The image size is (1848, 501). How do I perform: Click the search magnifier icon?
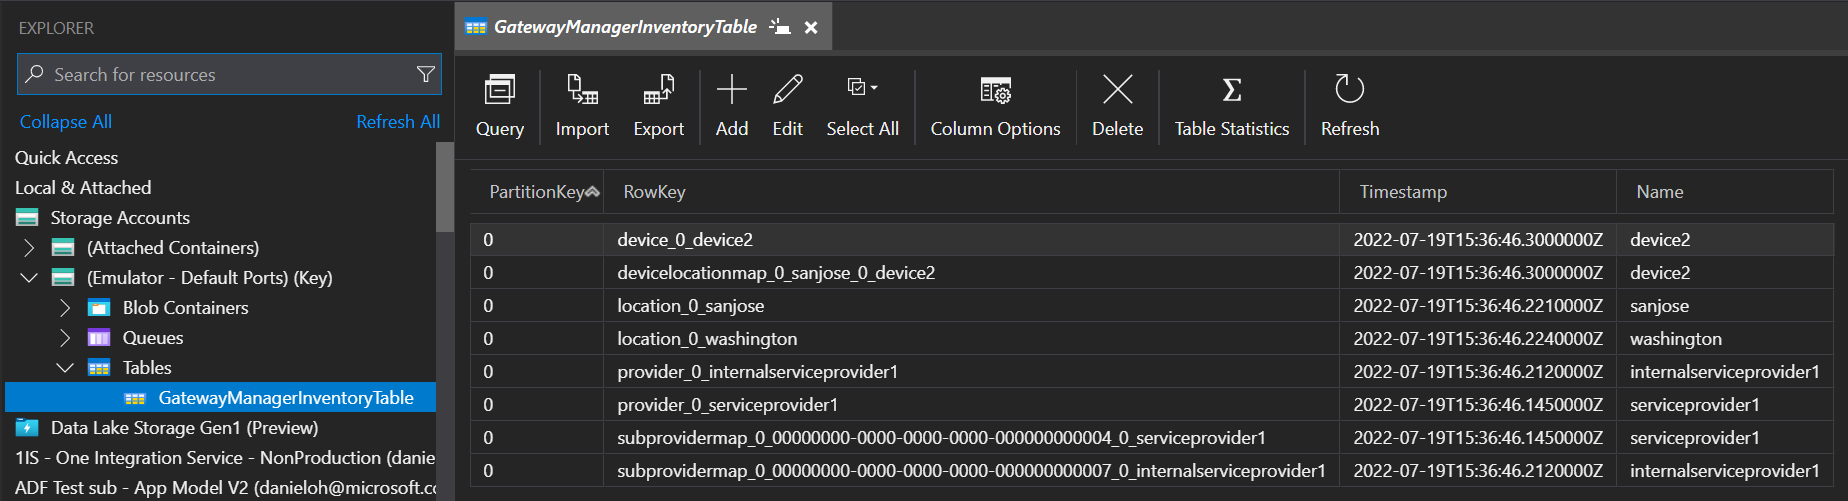coord(35,74)
